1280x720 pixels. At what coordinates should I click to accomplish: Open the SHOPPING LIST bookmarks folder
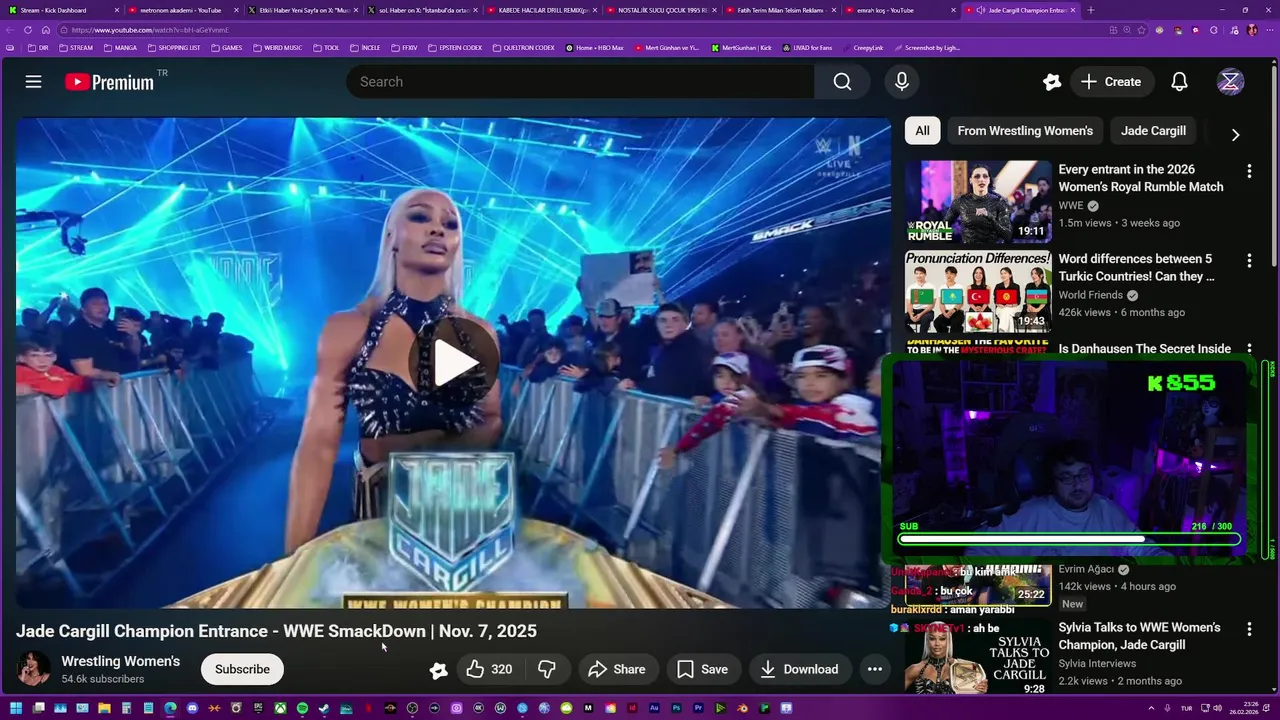tap(174, 47)
